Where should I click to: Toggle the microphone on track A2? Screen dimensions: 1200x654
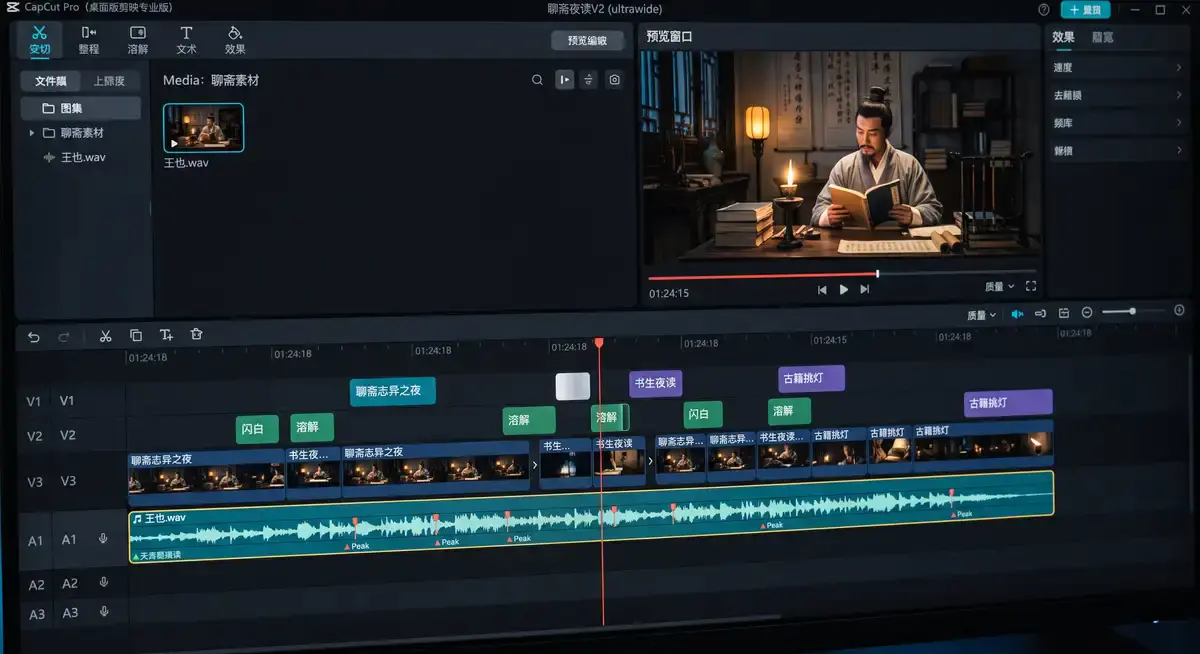103,583
